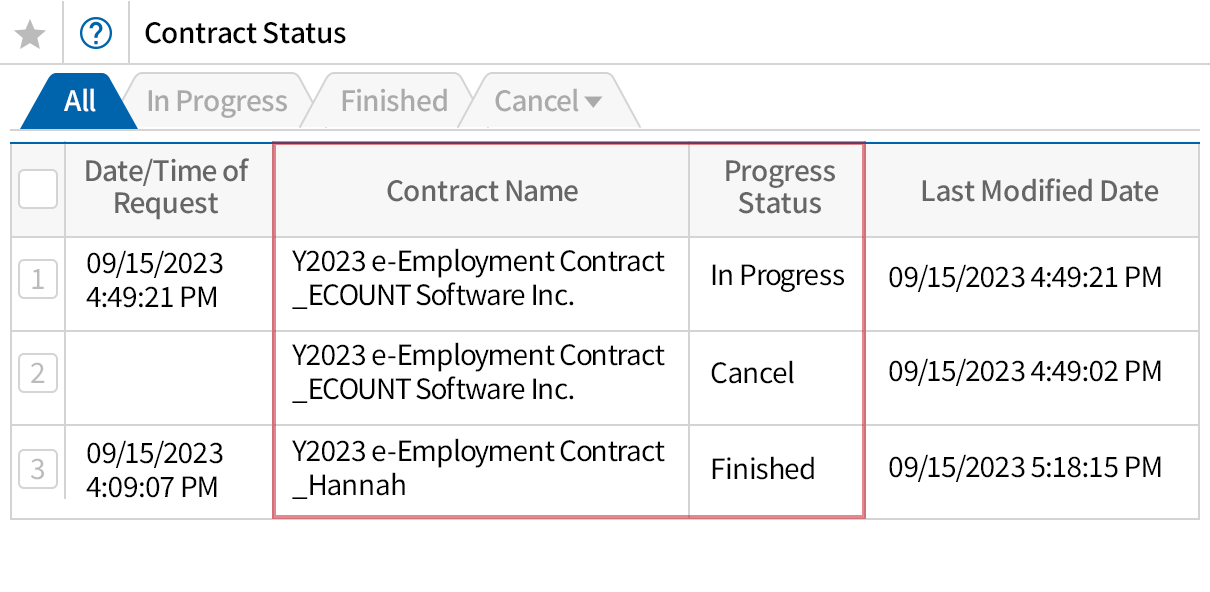This screenshot has height=592, width=1210.
Task: Open the Y2023 e-Employment Contract_Hannah entry
Action: [x=482, y=469]
